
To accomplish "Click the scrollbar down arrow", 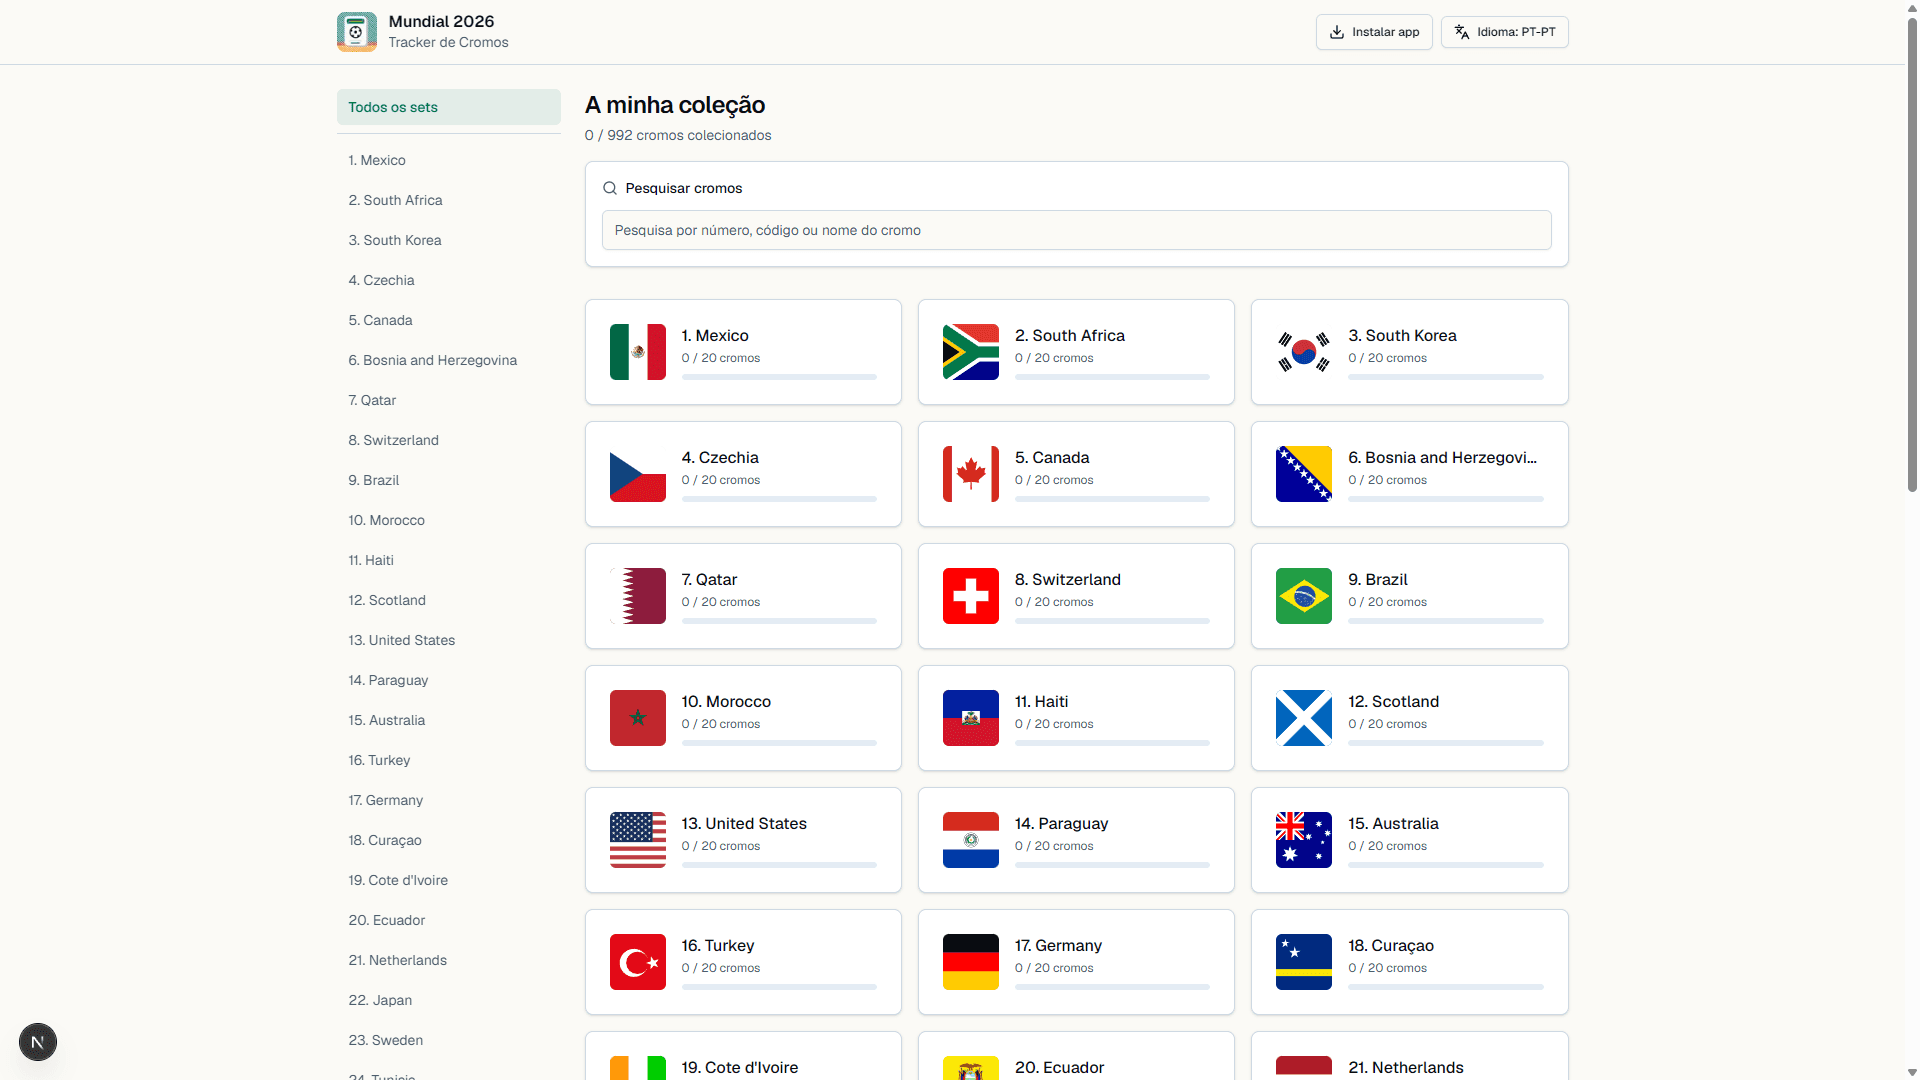I will click(x=1912, y=1072).
